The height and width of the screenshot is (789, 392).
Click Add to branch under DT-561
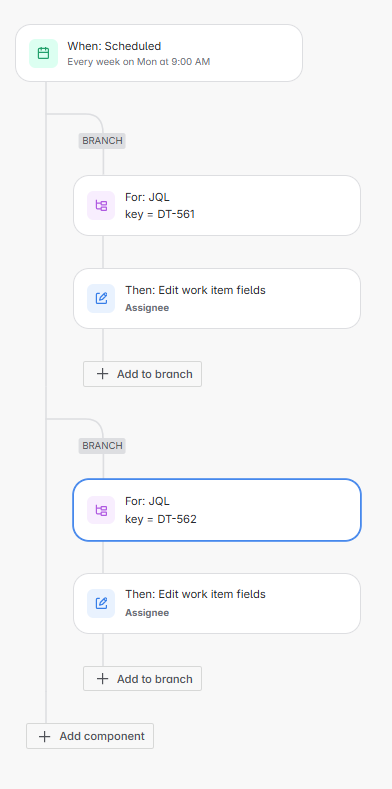point(142,374)
